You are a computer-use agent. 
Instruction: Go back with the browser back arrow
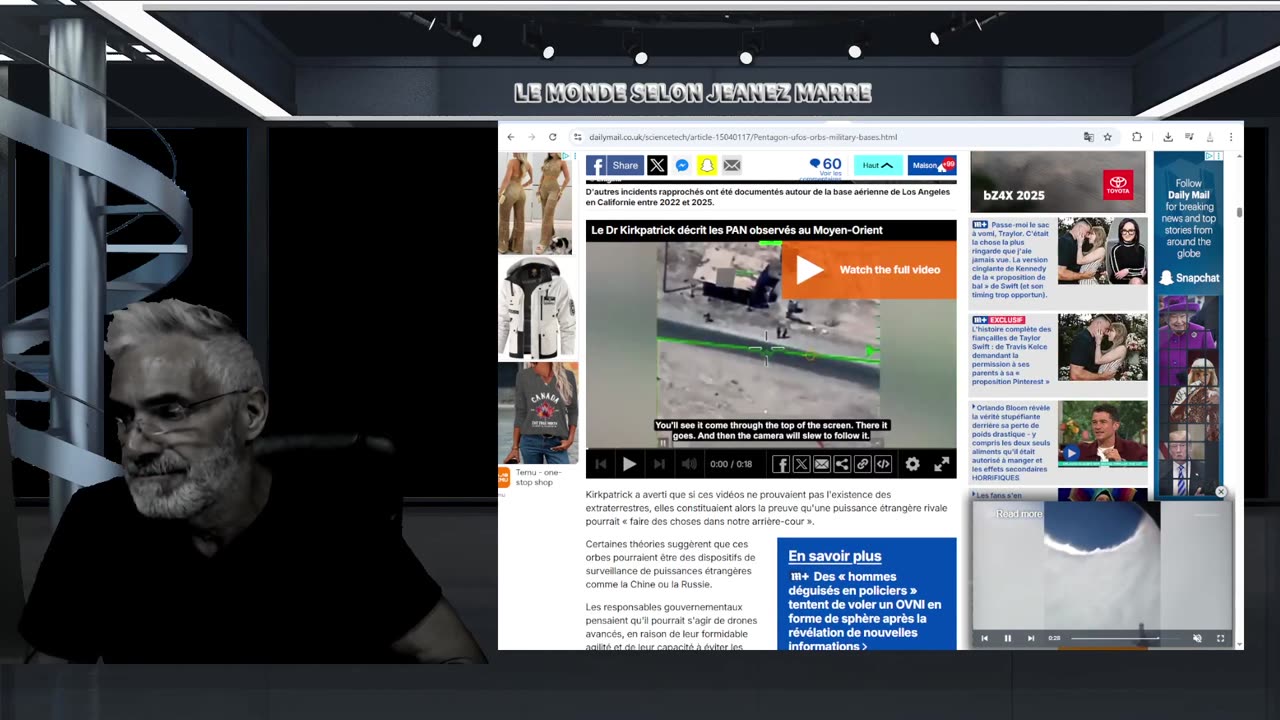(511, 137)
